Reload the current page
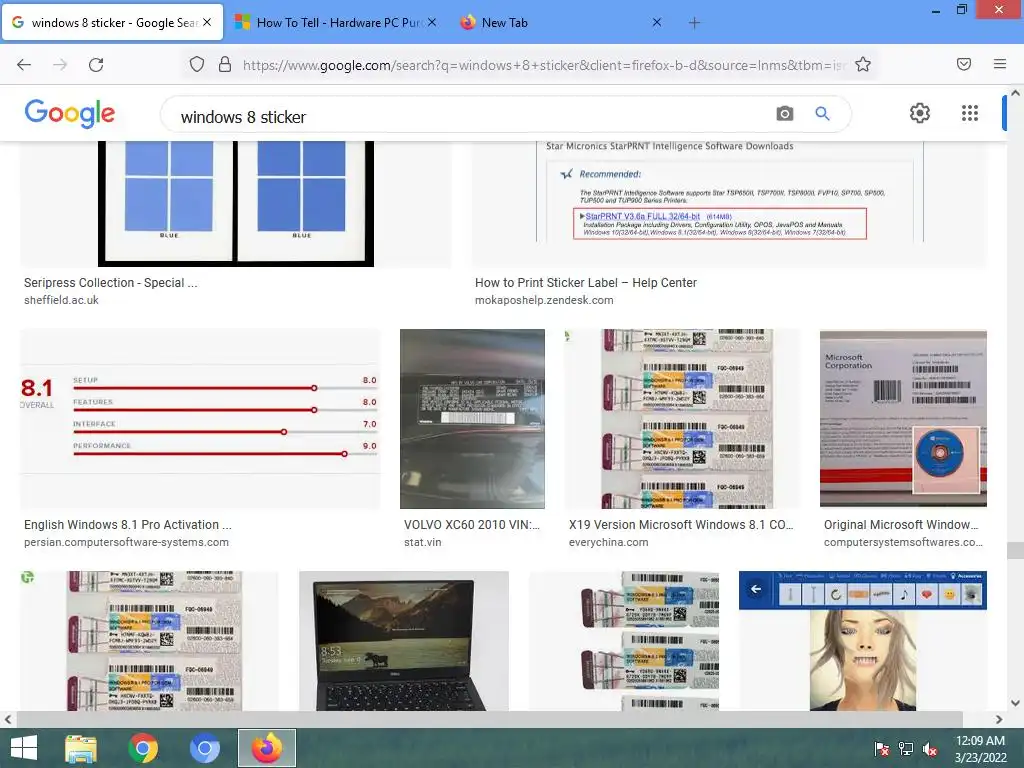 point(96,65)
